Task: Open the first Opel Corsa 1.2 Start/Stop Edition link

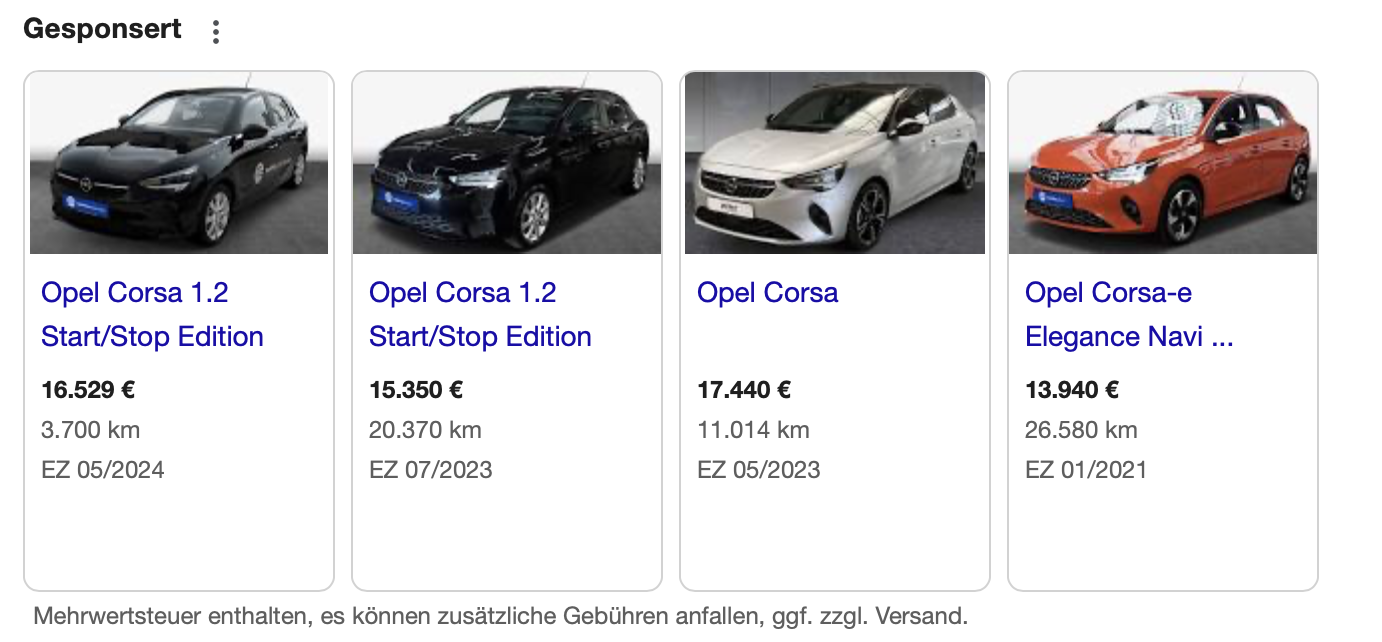Action: click(152, 314)
